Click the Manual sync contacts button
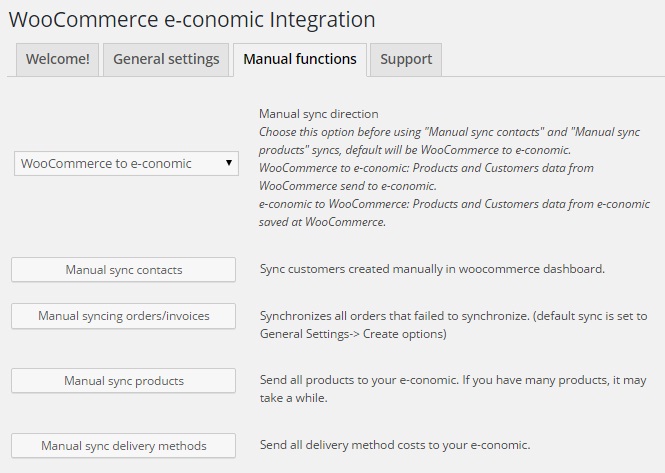Viewport: 665px width, 473px height. tap(123, 269)
